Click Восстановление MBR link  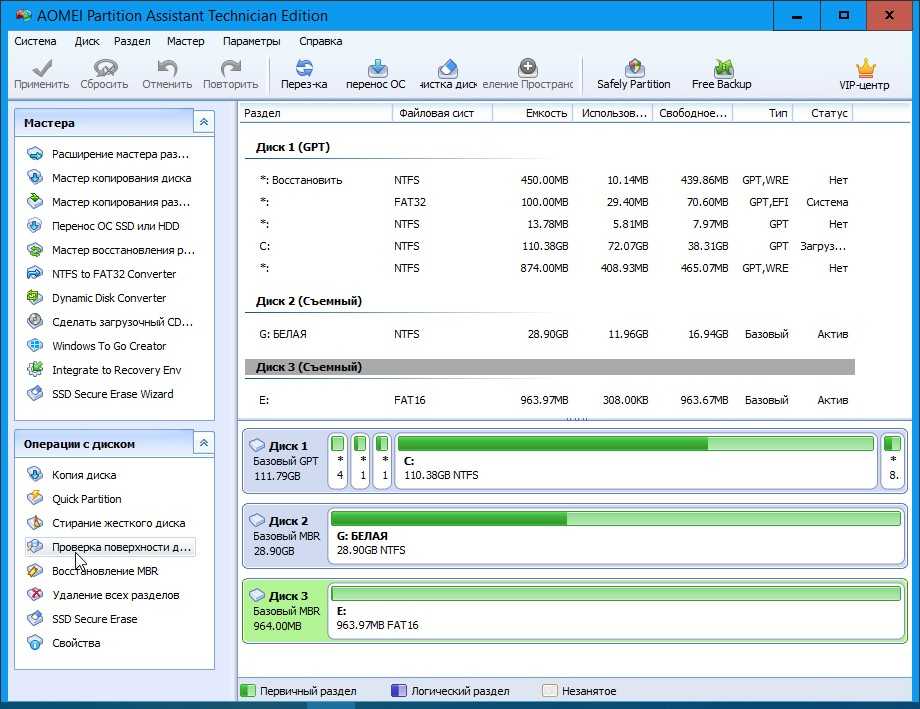[104, 571]
